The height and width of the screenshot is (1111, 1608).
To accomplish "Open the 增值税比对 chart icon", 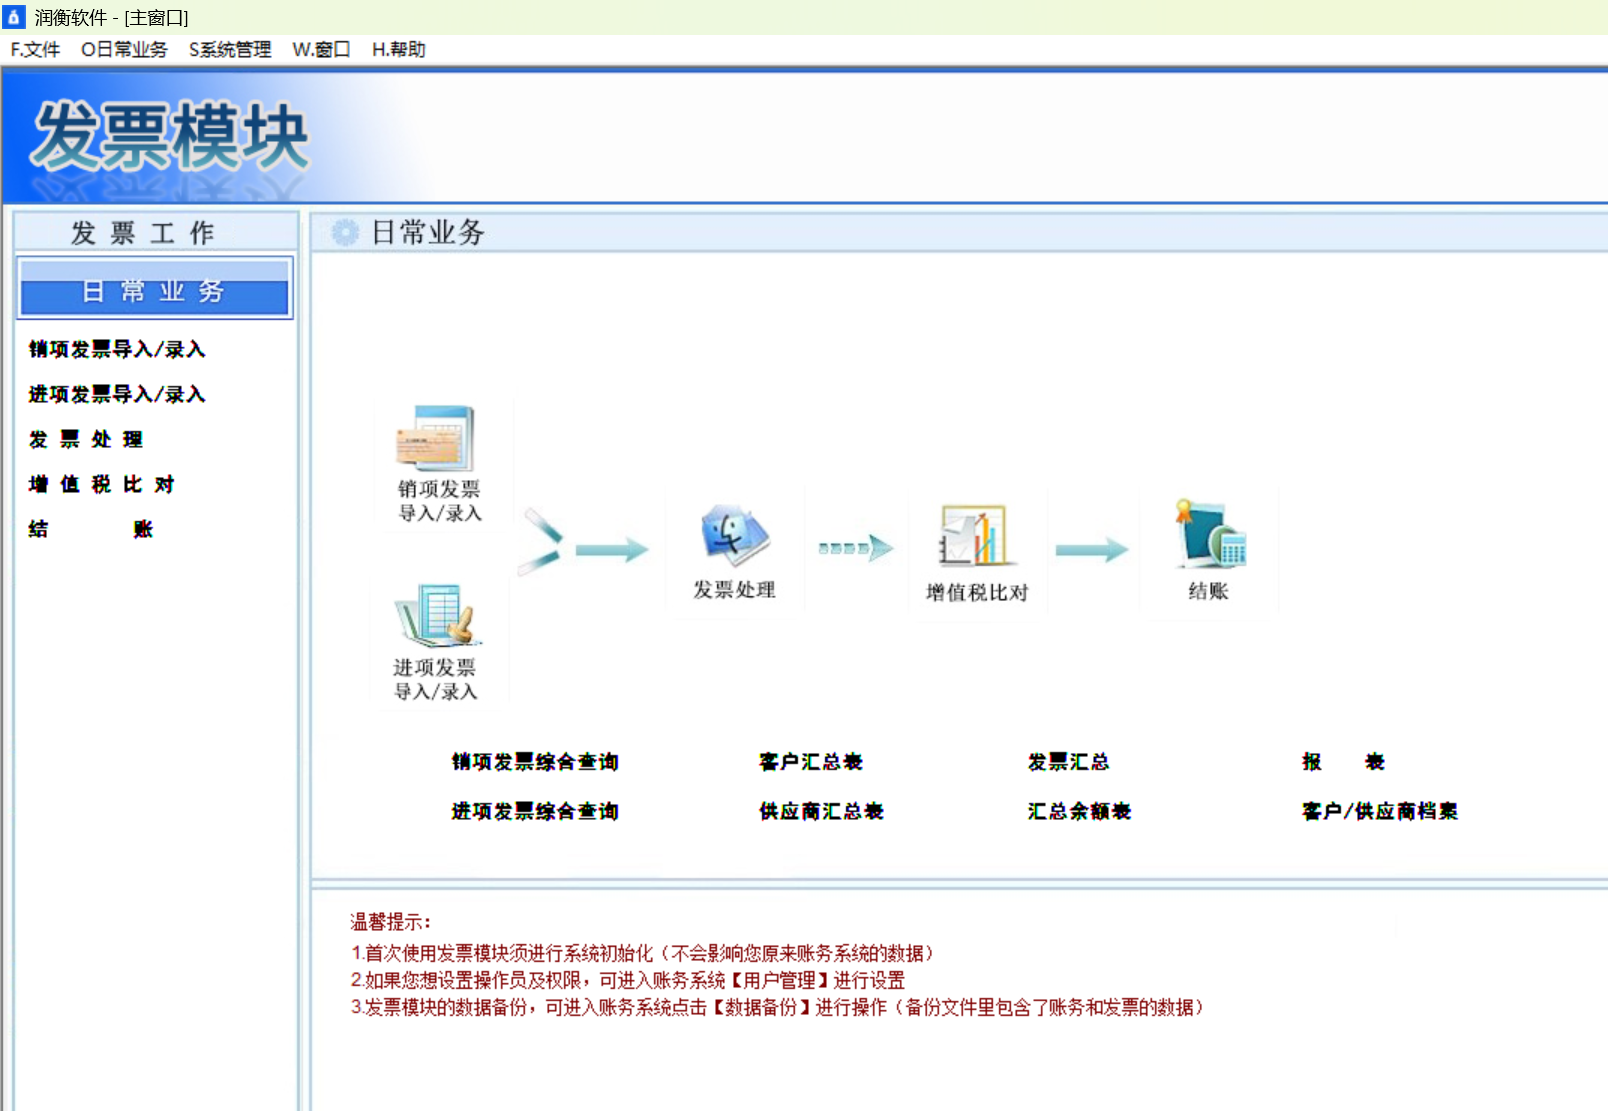I will (x=973, y=536).
